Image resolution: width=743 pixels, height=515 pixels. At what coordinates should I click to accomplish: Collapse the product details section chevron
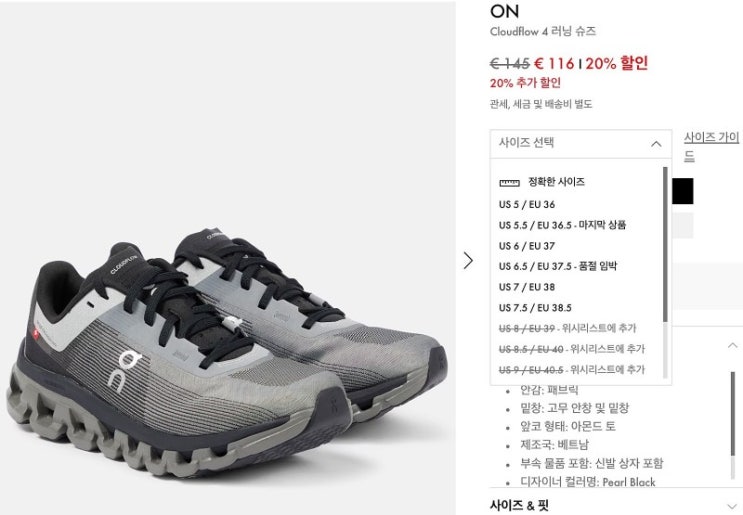pyautogui.click(x=733, y=345)
